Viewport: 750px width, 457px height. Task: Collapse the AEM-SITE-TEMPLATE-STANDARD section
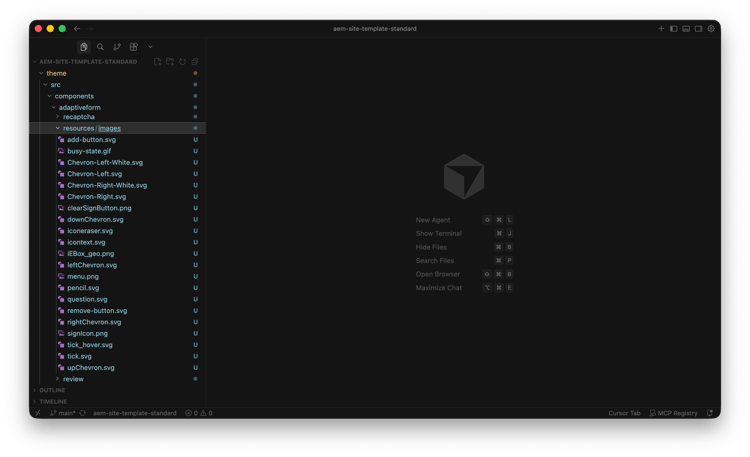click(35, 62)
